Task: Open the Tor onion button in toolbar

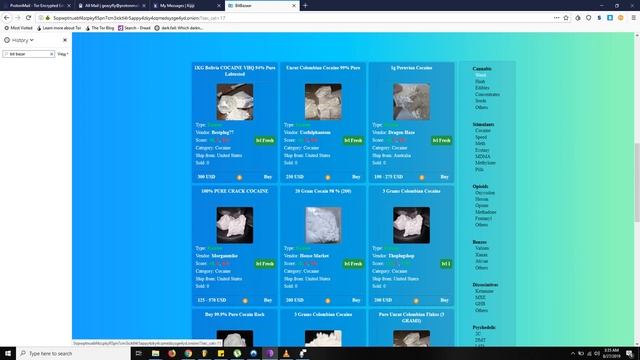Action: (578, 18)
